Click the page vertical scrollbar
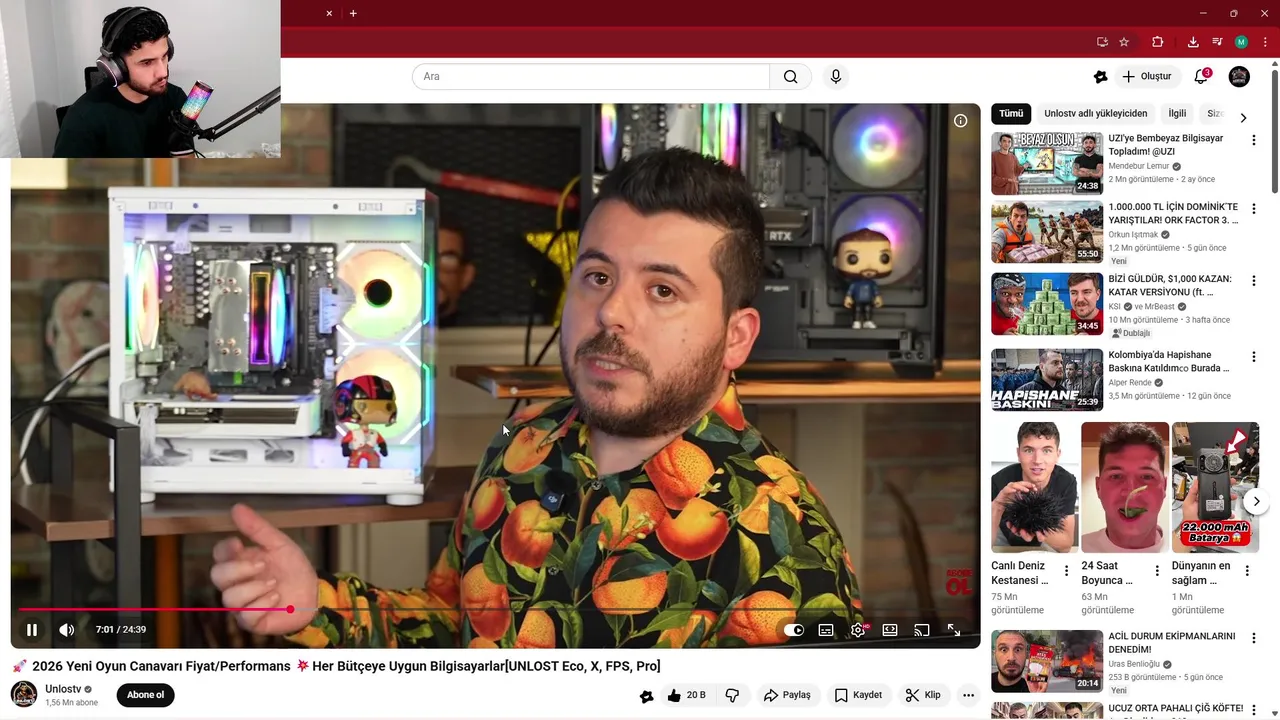 (1274, 130)
